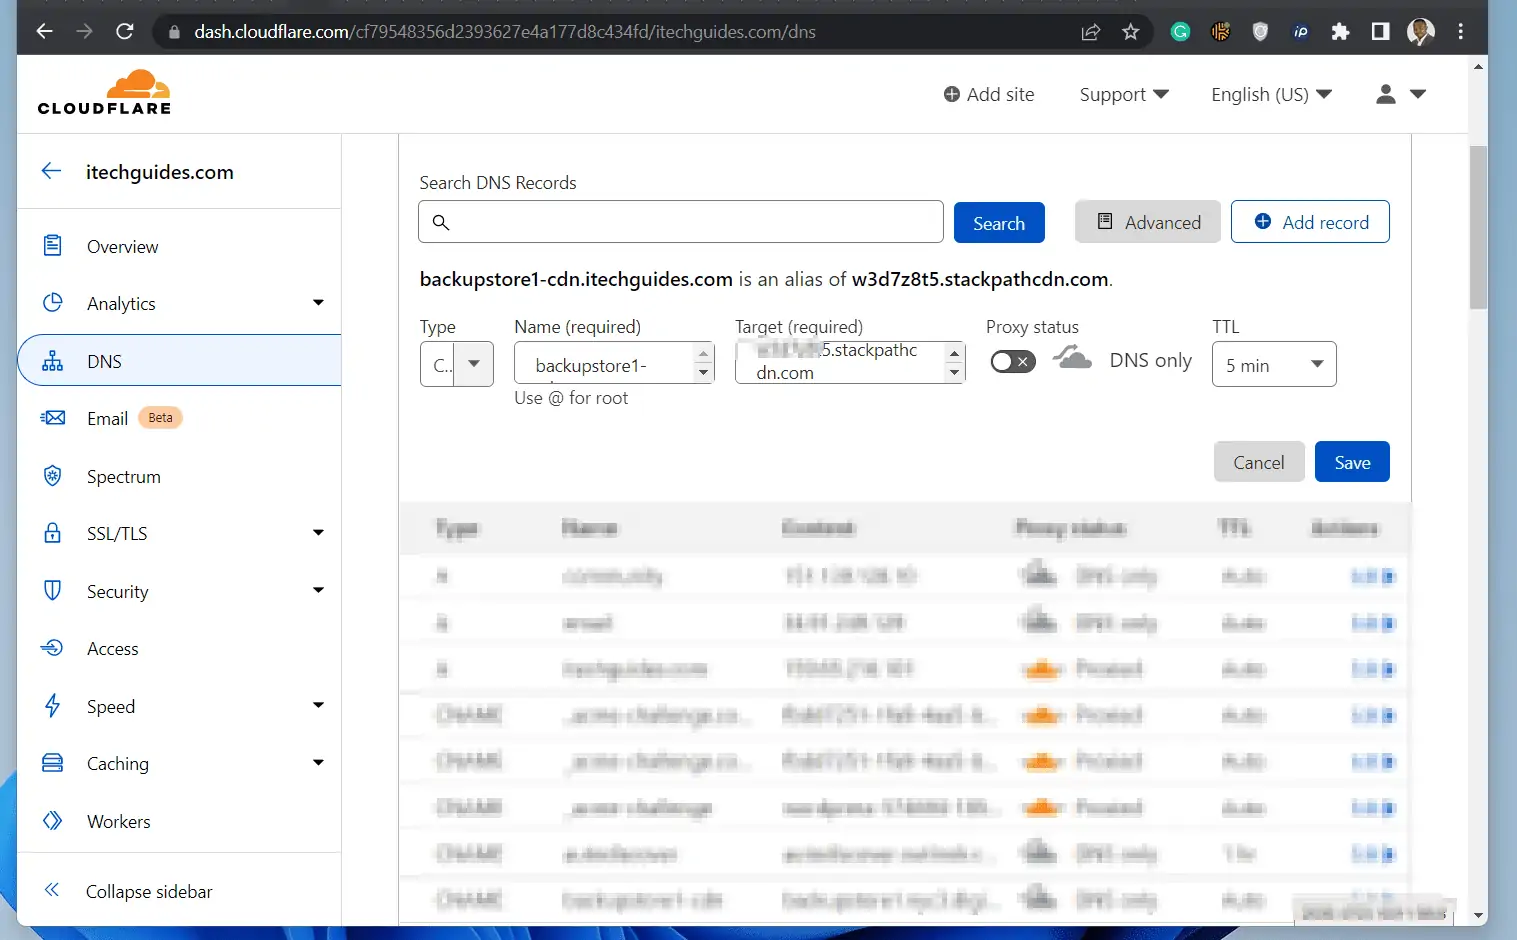Open the record Type dropdown

pos(457,364)
